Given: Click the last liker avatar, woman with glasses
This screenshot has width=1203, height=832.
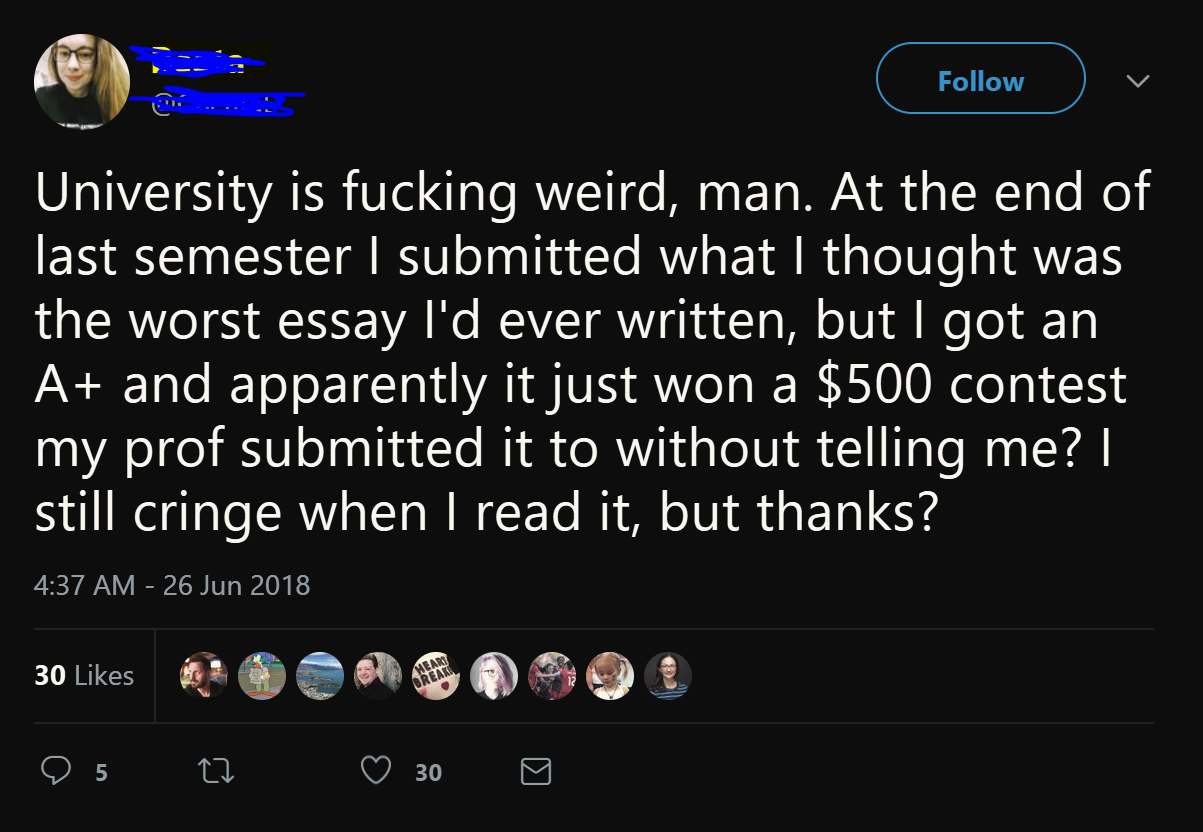Looking at the screenshot, I should (x=667, y=675).
